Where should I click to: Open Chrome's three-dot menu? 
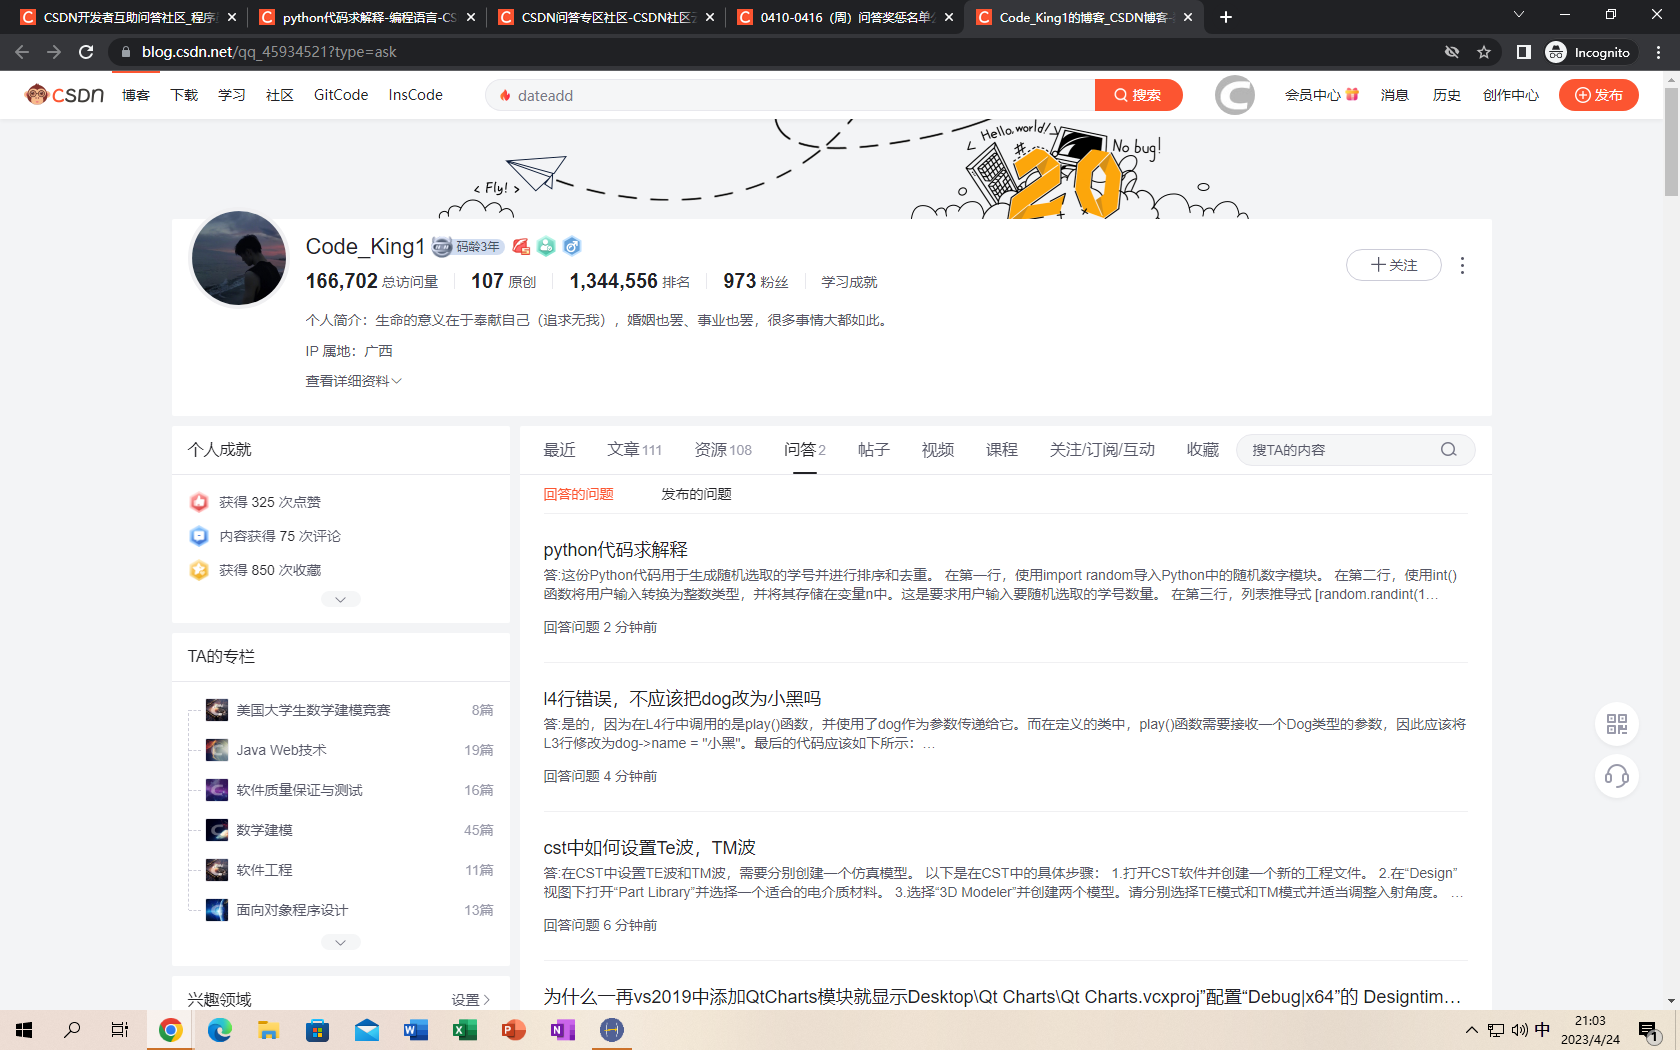(1659, 52)
